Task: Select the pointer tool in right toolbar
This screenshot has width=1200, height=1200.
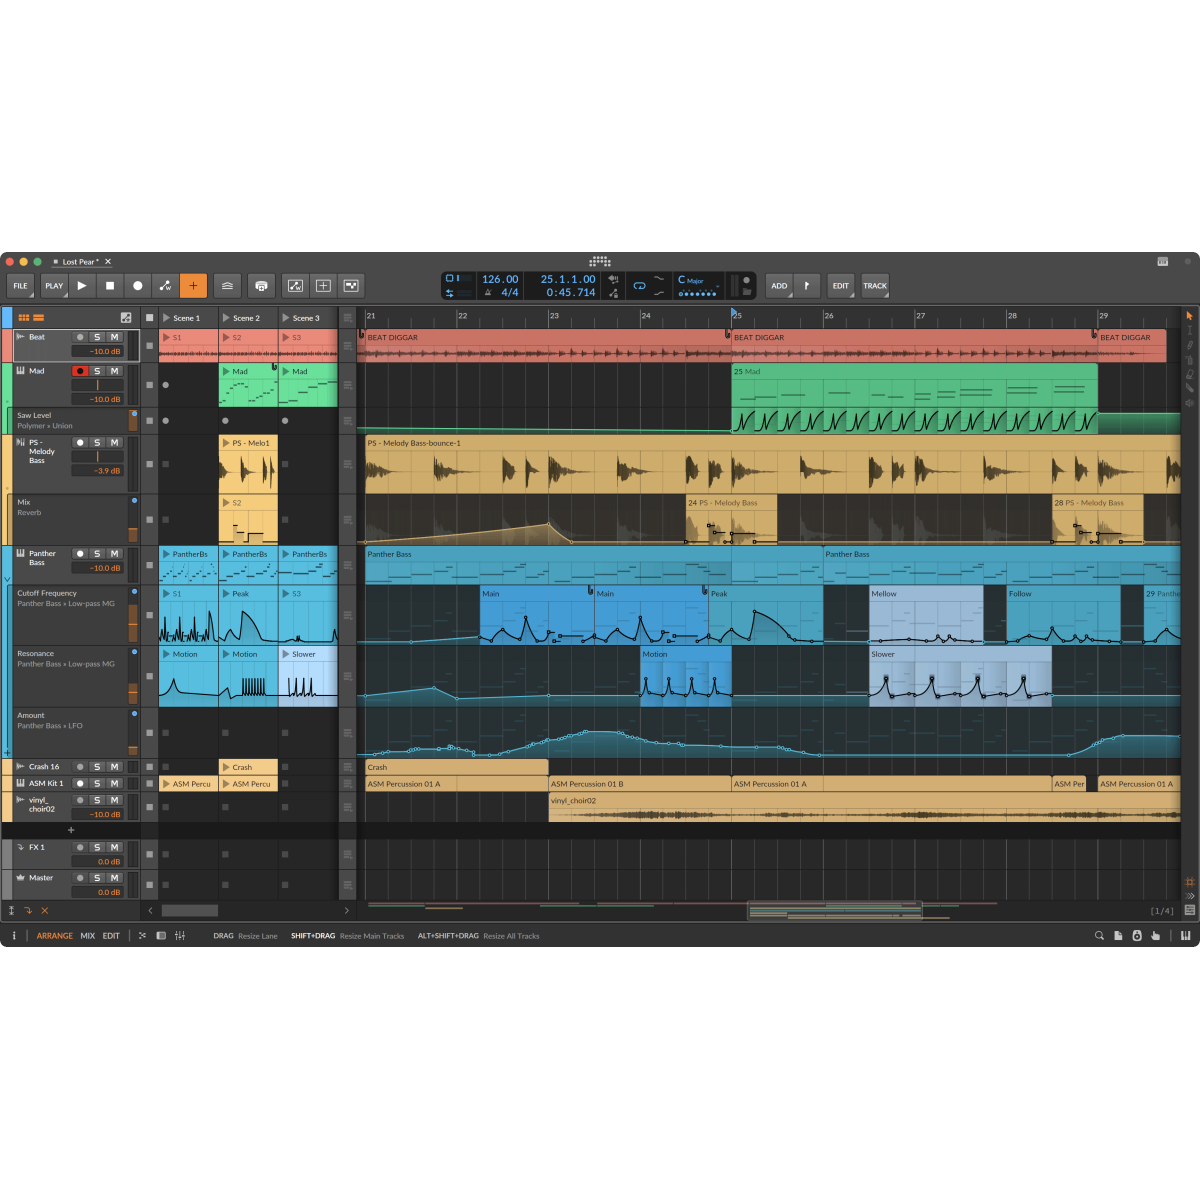Action: pos(1189,316)
